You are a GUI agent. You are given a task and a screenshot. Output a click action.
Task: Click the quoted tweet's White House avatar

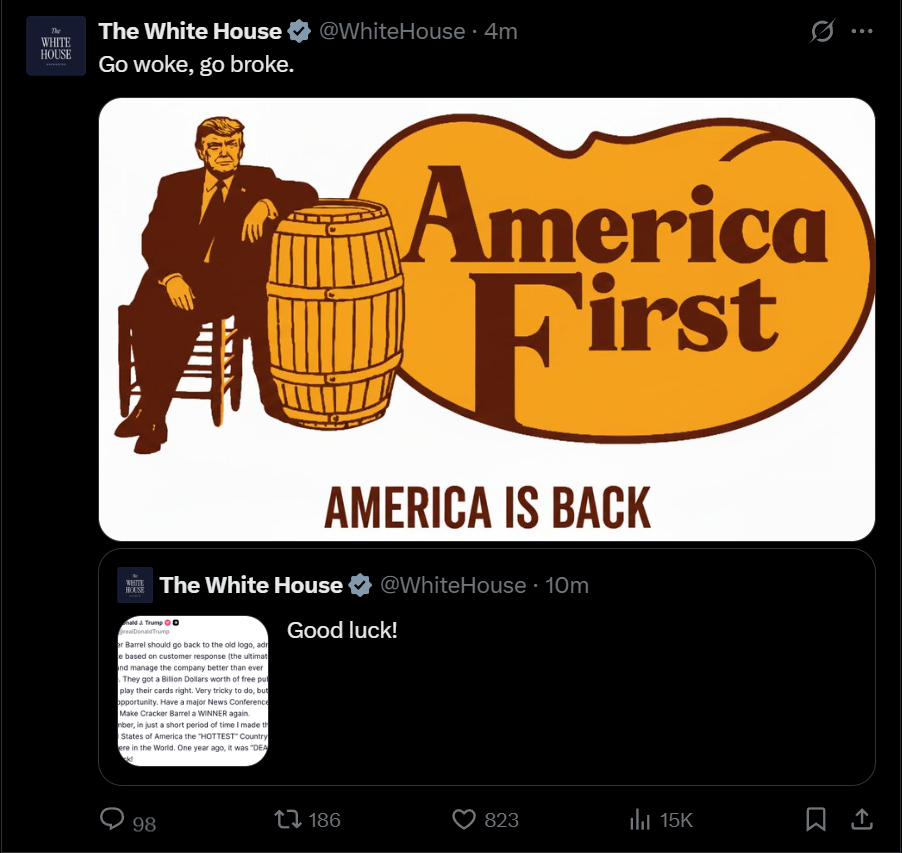(135, 585)
